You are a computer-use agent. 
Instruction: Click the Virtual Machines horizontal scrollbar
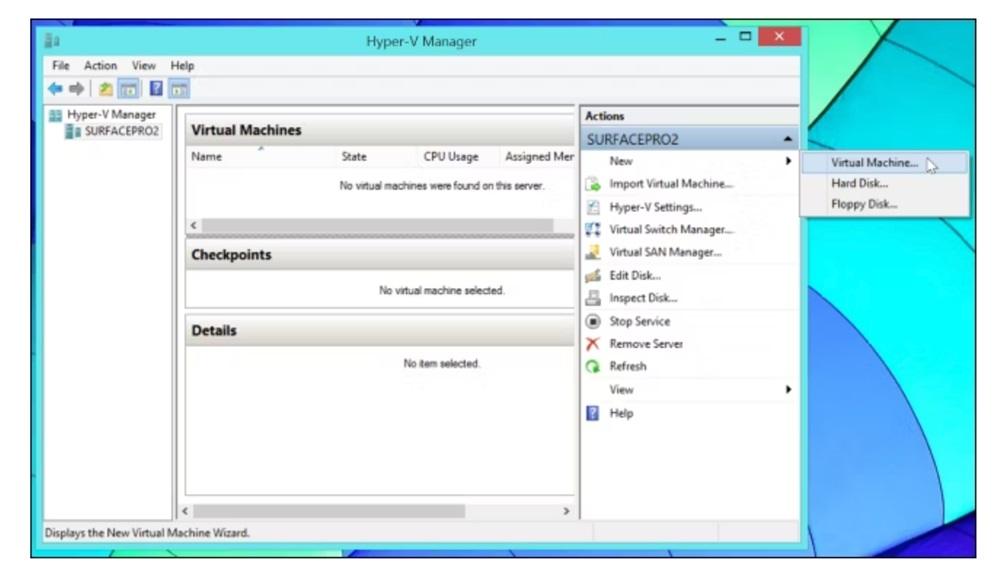tap(372, 226)
